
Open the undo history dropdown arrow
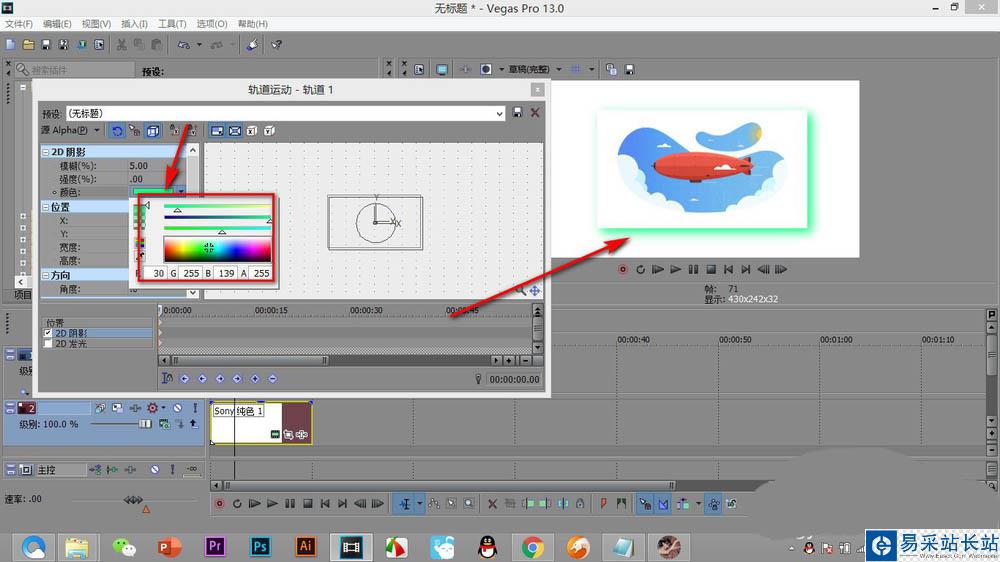pyautogui.click(x=199, y=45)
